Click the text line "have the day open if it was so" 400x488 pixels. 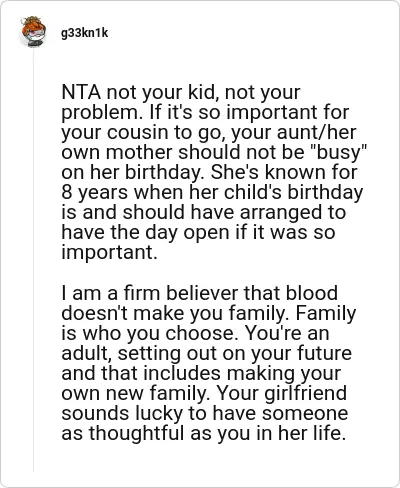(198, 232)
